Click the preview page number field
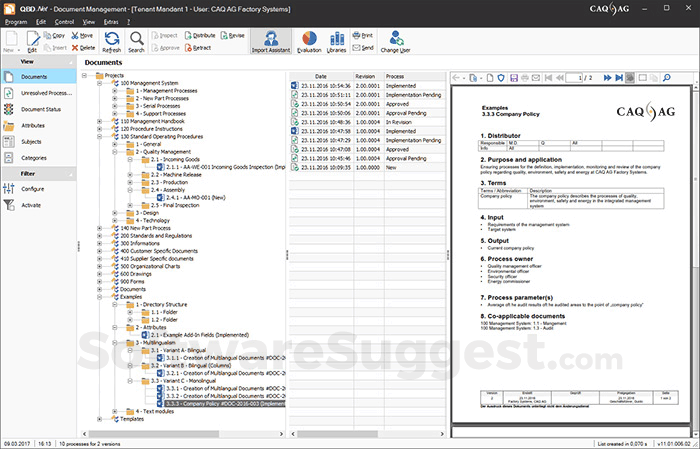The width and height of the screenshot is (700, 449). [574, 78]
